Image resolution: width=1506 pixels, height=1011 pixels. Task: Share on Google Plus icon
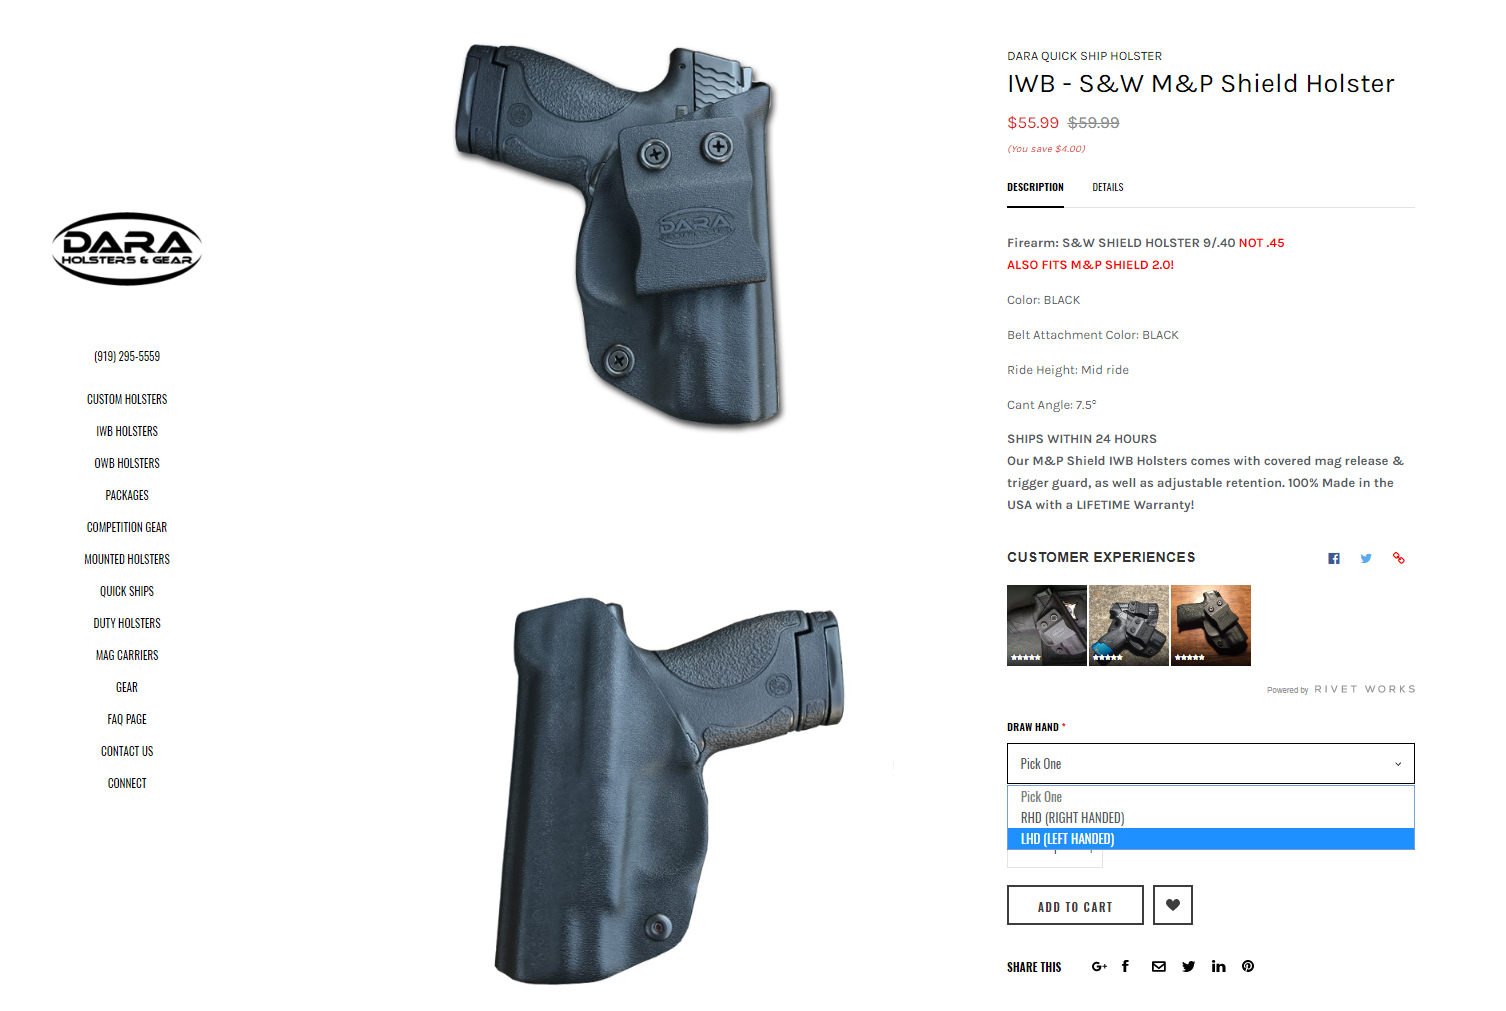pyautogui.click(x=1099, y=966)
